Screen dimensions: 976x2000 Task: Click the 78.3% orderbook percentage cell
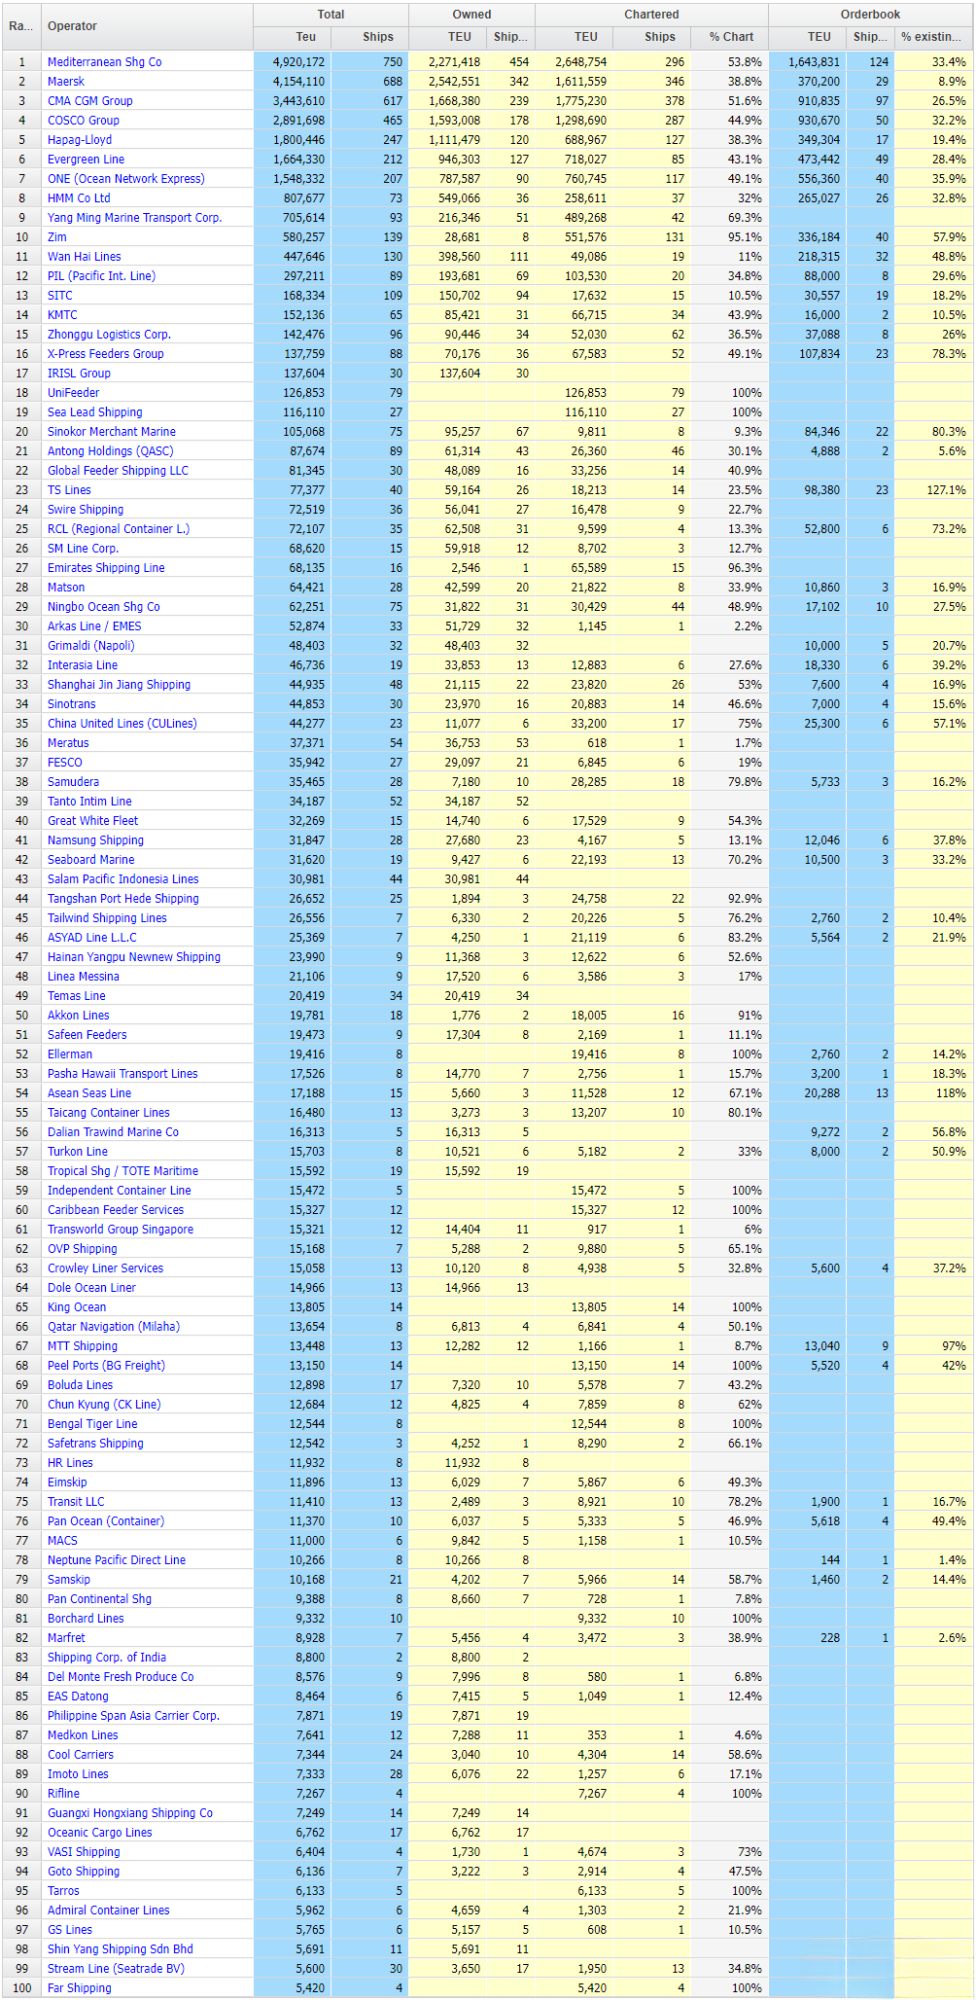pyautogui.click(x=934, y=354)
